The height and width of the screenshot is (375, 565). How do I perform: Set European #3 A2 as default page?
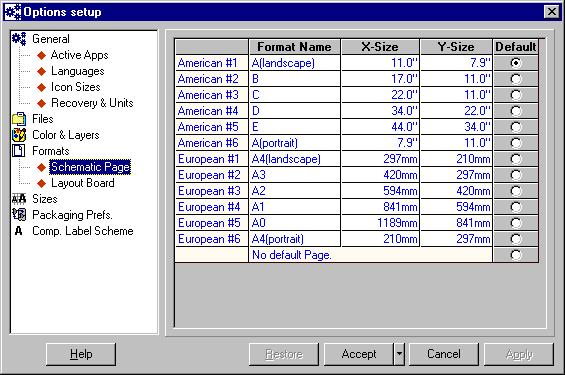coord(516,191)
